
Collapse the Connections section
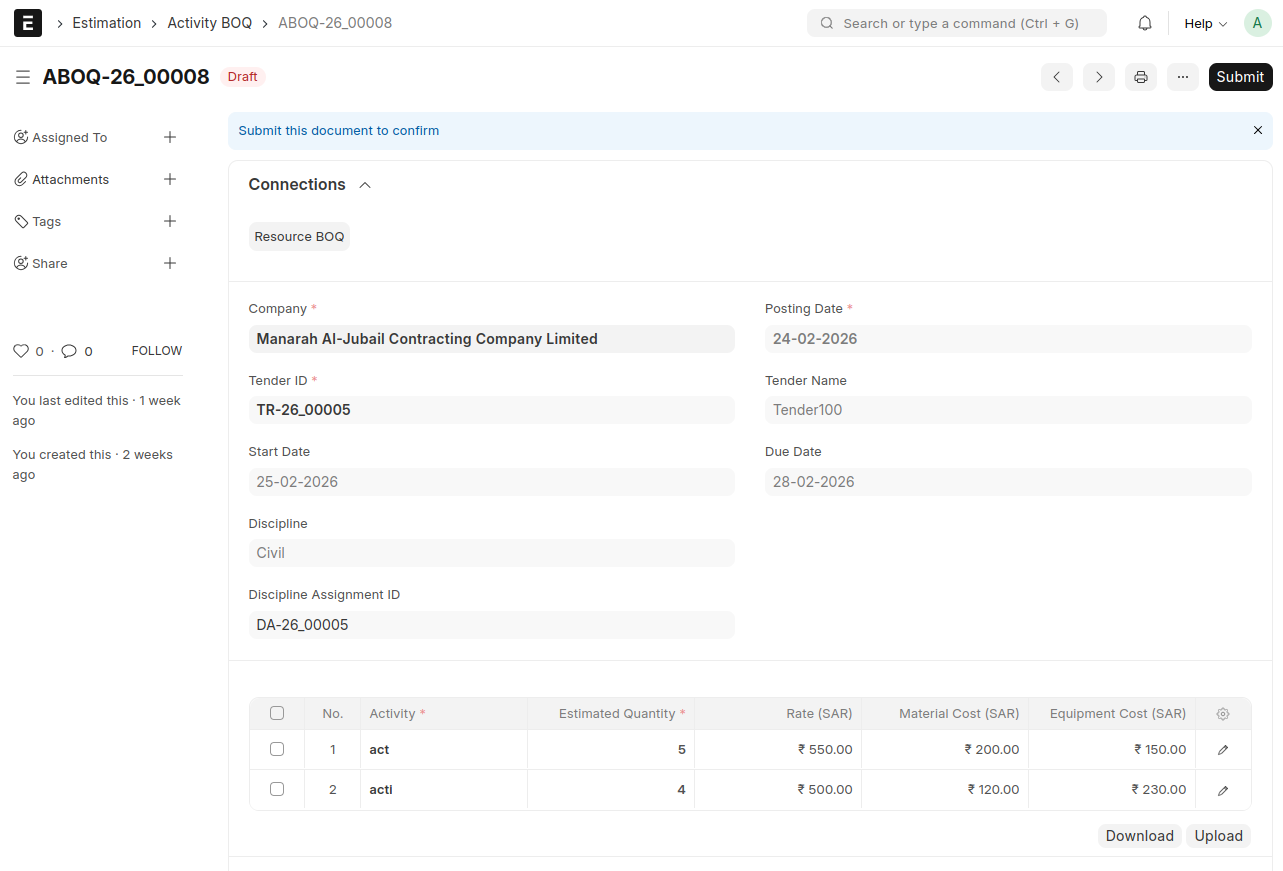tap(365, 185)
